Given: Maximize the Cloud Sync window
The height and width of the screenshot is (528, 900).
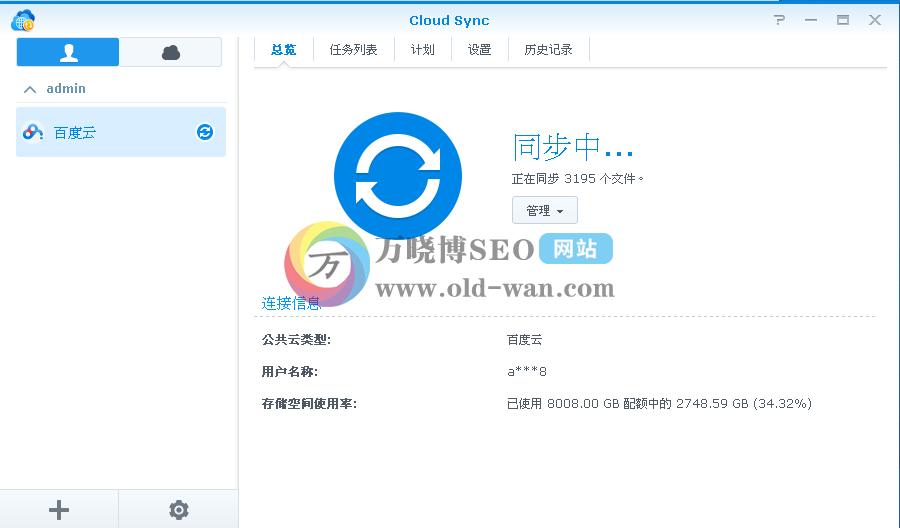Looking at the screenshot, I should [x=843, y=20].
